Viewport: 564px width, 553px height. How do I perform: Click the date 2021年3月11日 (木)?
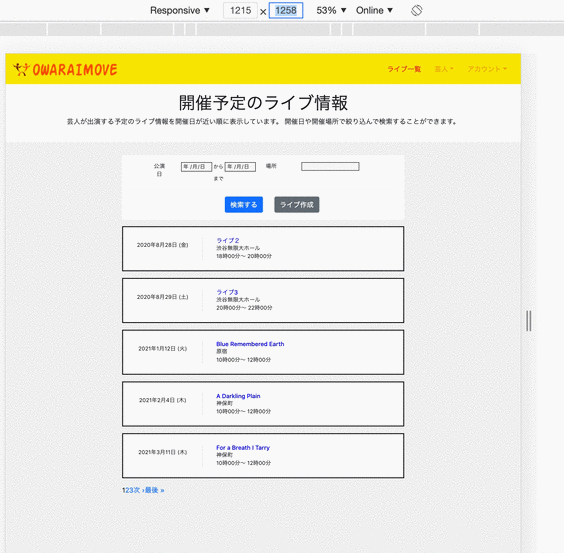(x=163, y=452)
